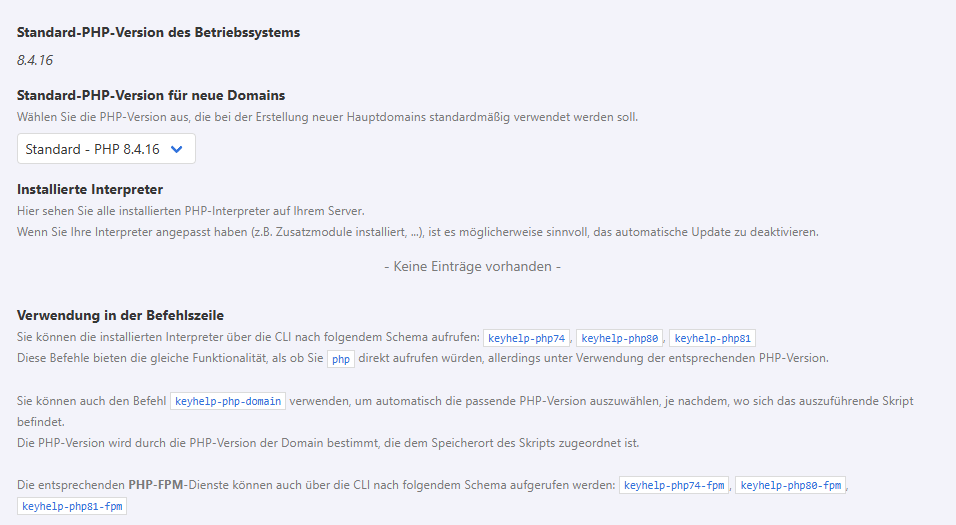Click the keyhelp-php-domain command tag

click(x=229, y=401)
